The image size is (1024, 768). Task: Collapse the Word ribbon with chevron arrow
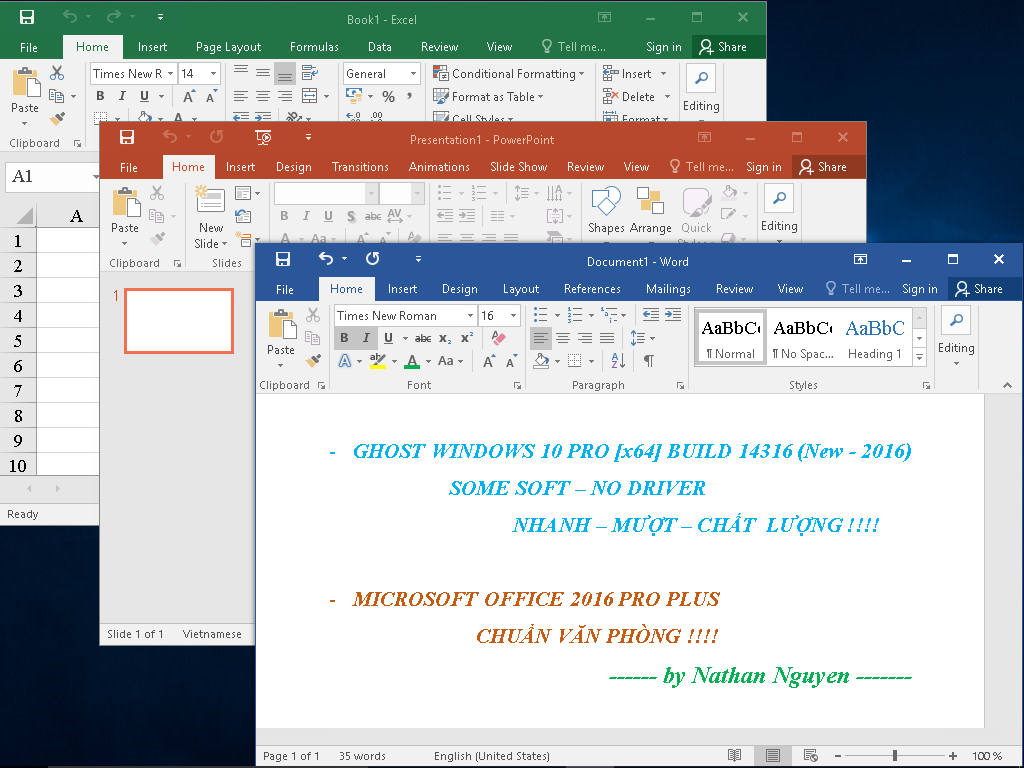point(1007,385)
